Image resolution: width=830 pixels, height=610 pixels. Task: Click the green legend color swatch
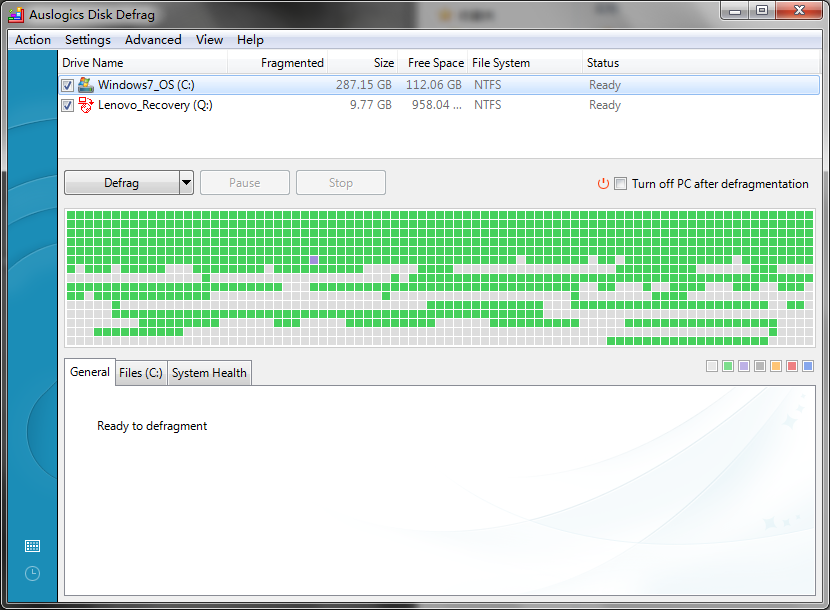coord(728,366)
